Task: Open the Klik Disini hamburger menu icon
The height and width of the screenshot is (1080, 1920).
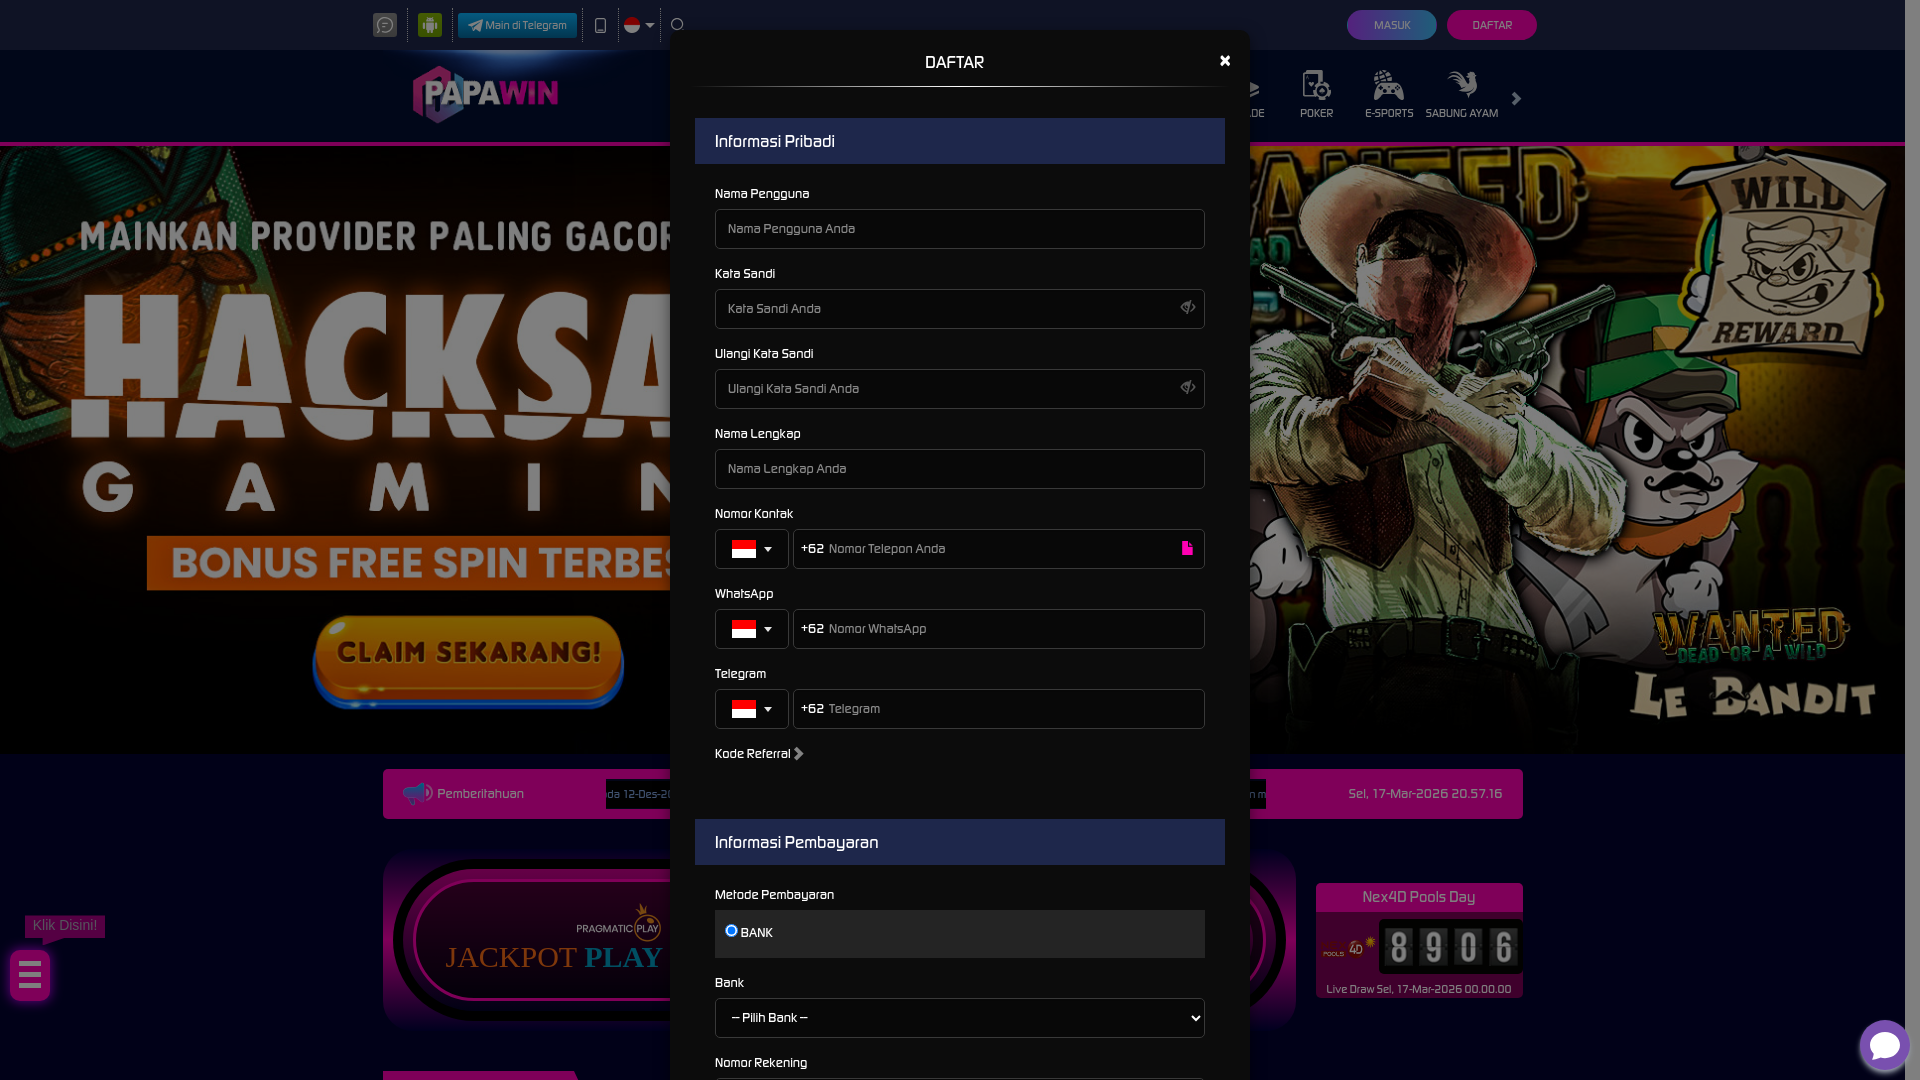Action: pyautogui.click(x=30, y=975)
